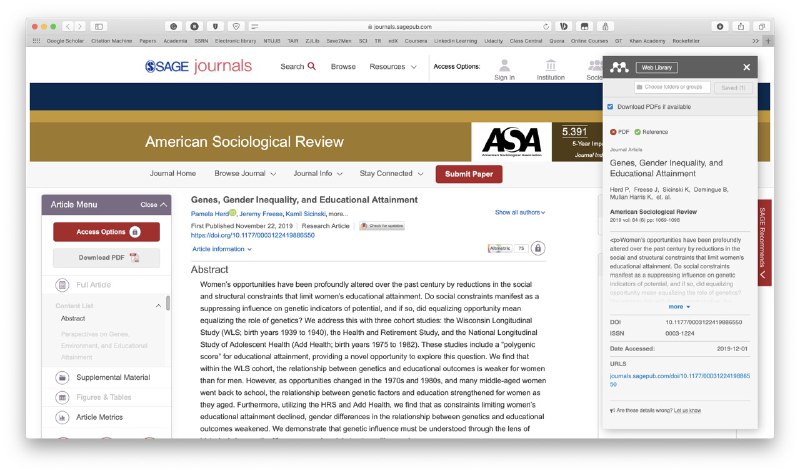
Task: Close the Mendeley importer panel
Action: coord(746,67)
